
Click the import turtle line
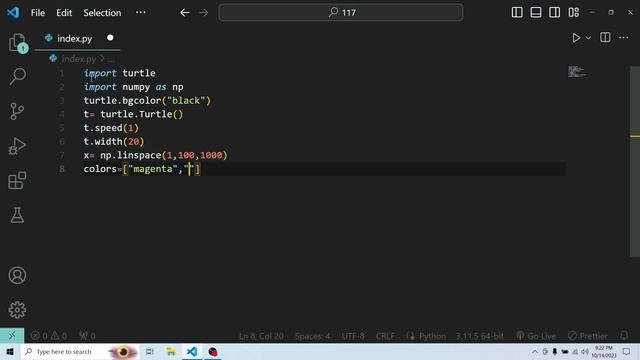120,73
